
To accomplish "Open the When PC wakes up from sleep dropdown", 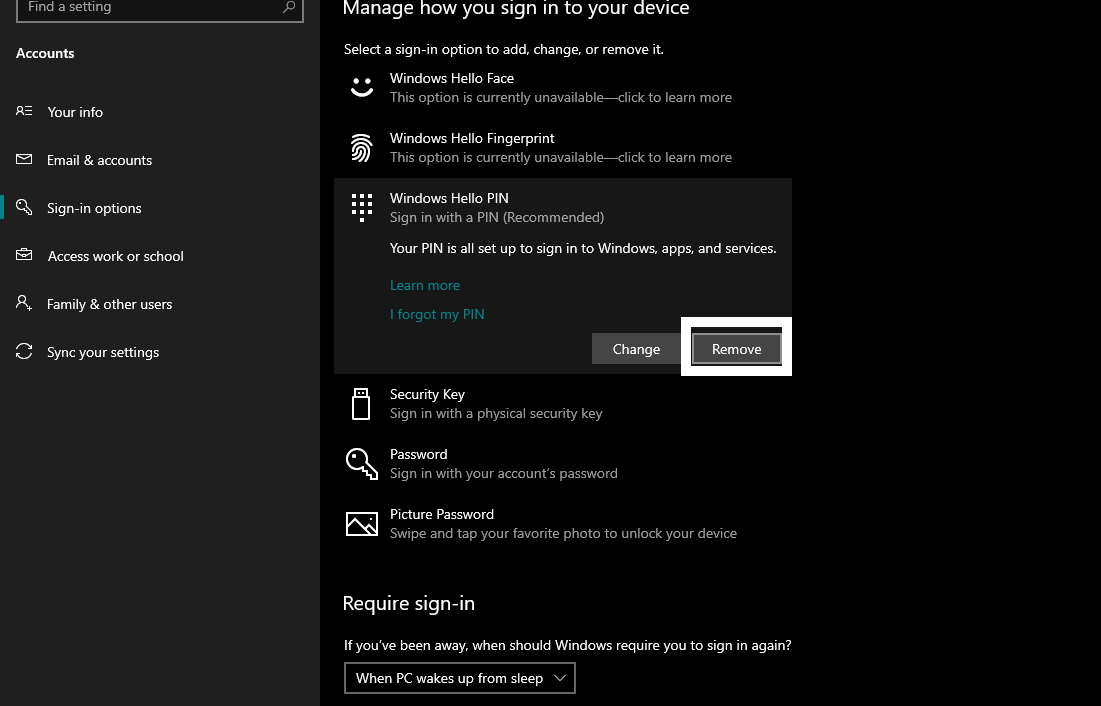I will coord(460,678).
